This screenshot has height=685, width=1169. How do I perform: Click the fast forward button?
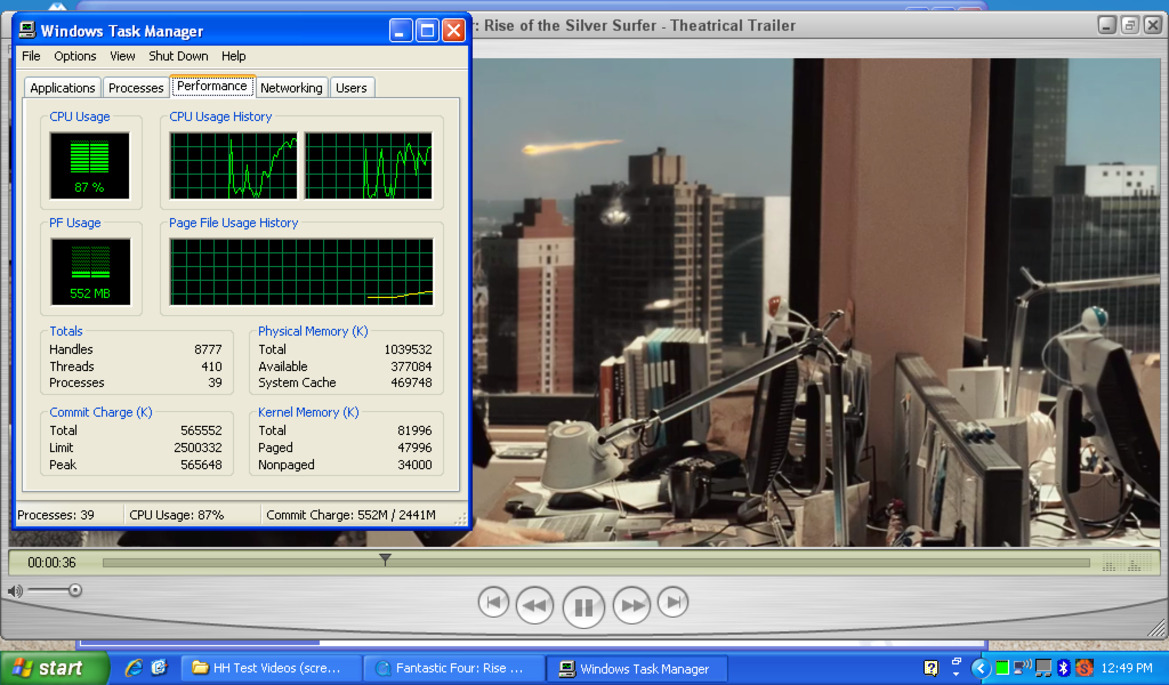pos(631,605)
